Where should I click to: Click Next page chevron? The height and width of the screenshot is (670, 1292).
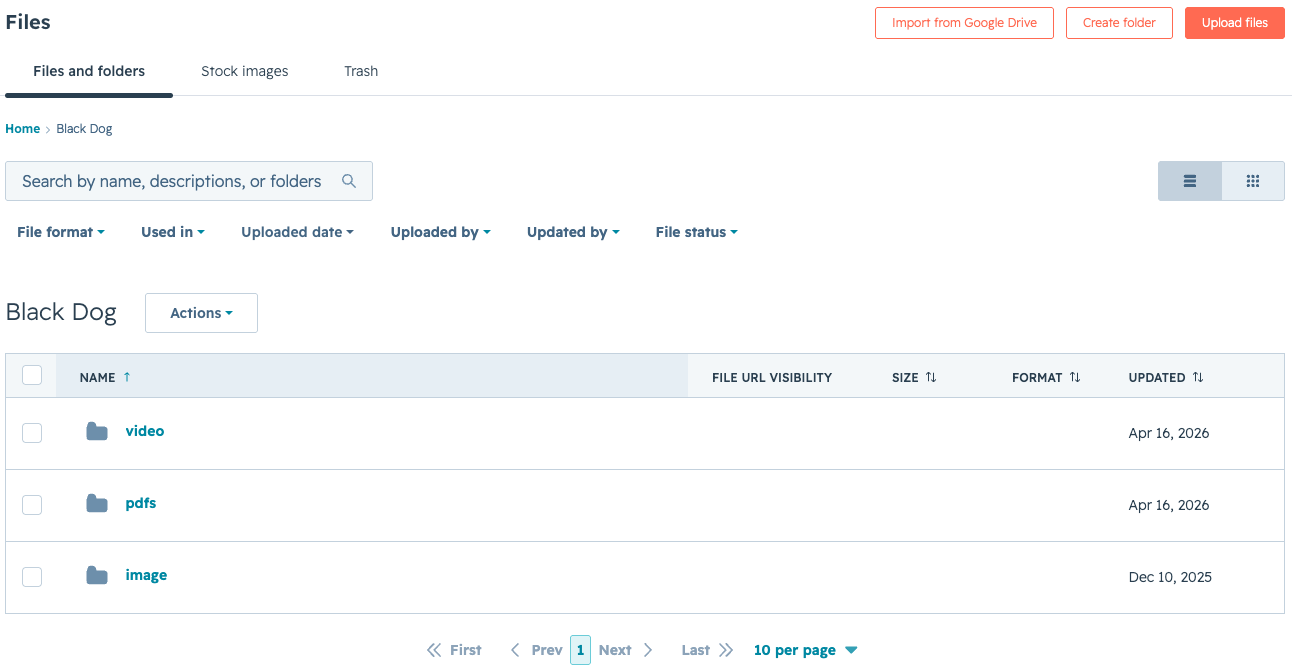click(x=648, y=650)
